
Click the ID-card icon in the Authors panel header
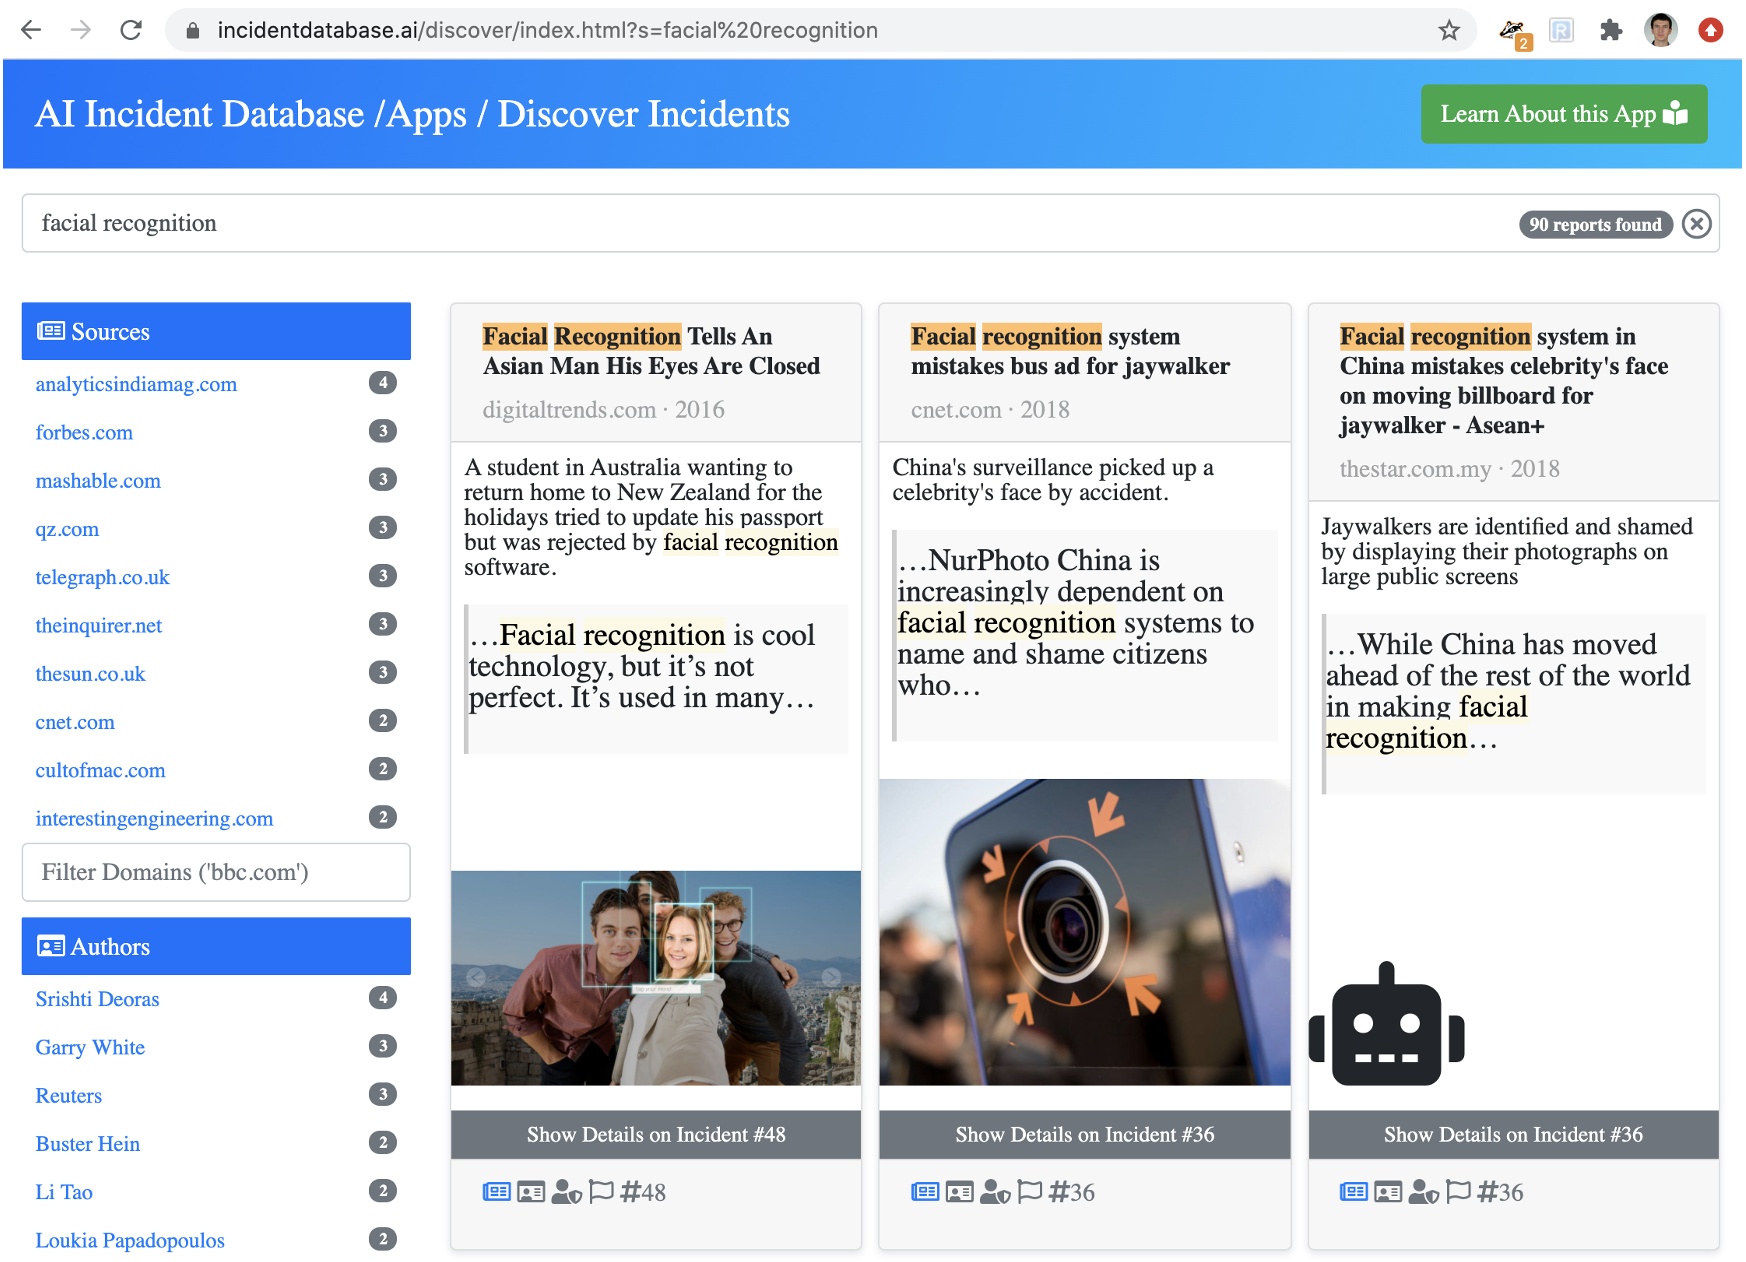50,946
